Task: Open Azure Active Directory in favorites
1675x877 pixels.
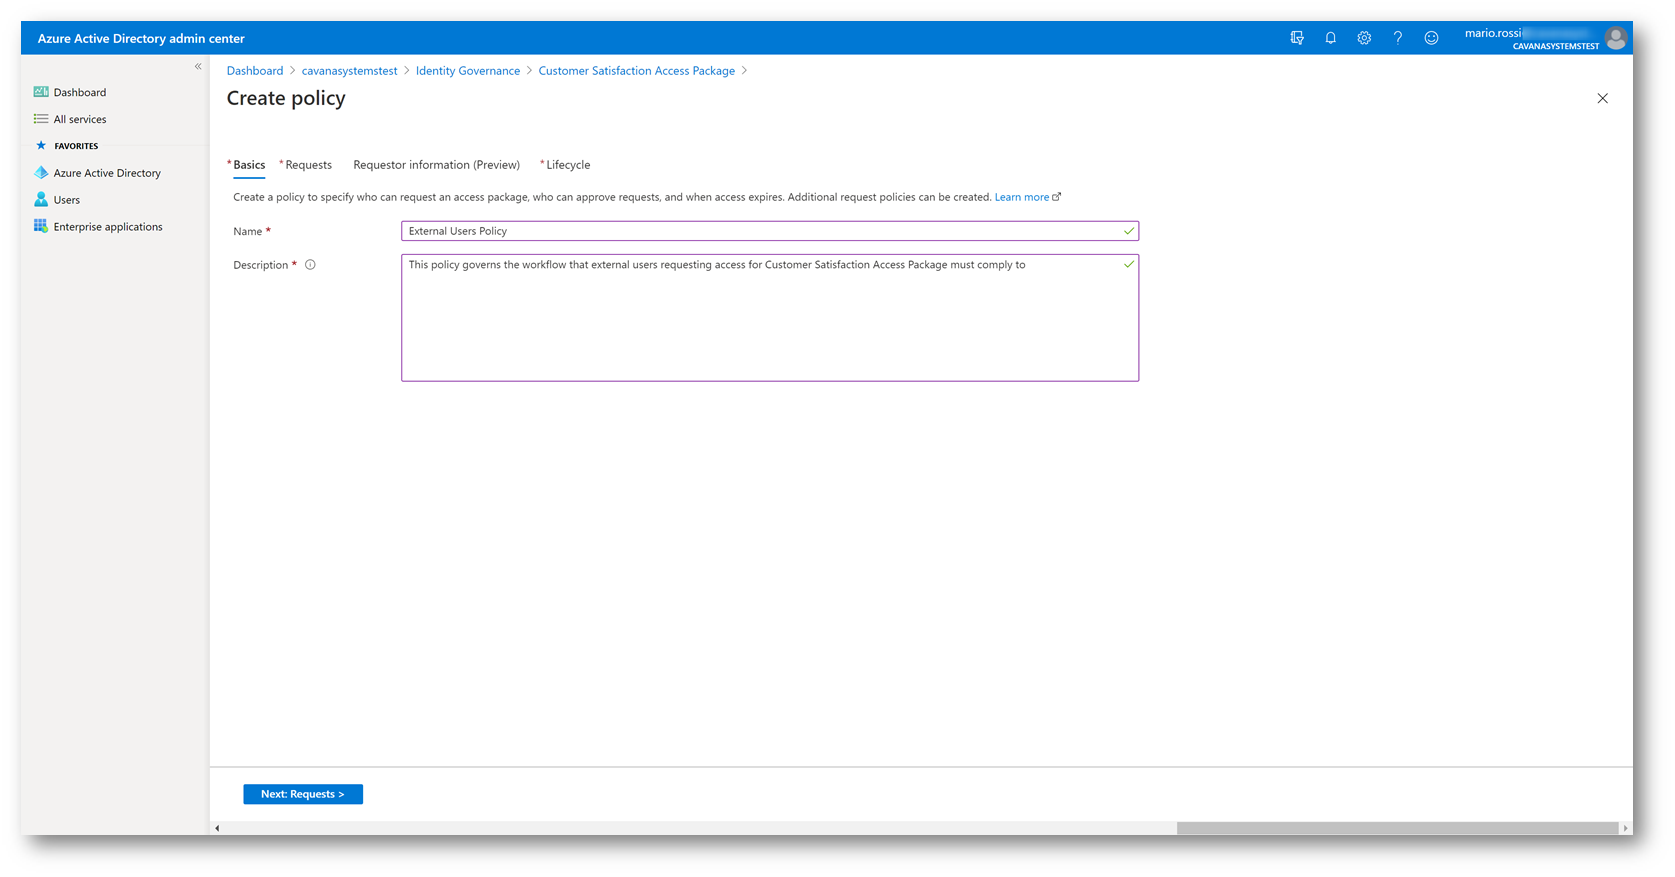Action: (107, 173)
